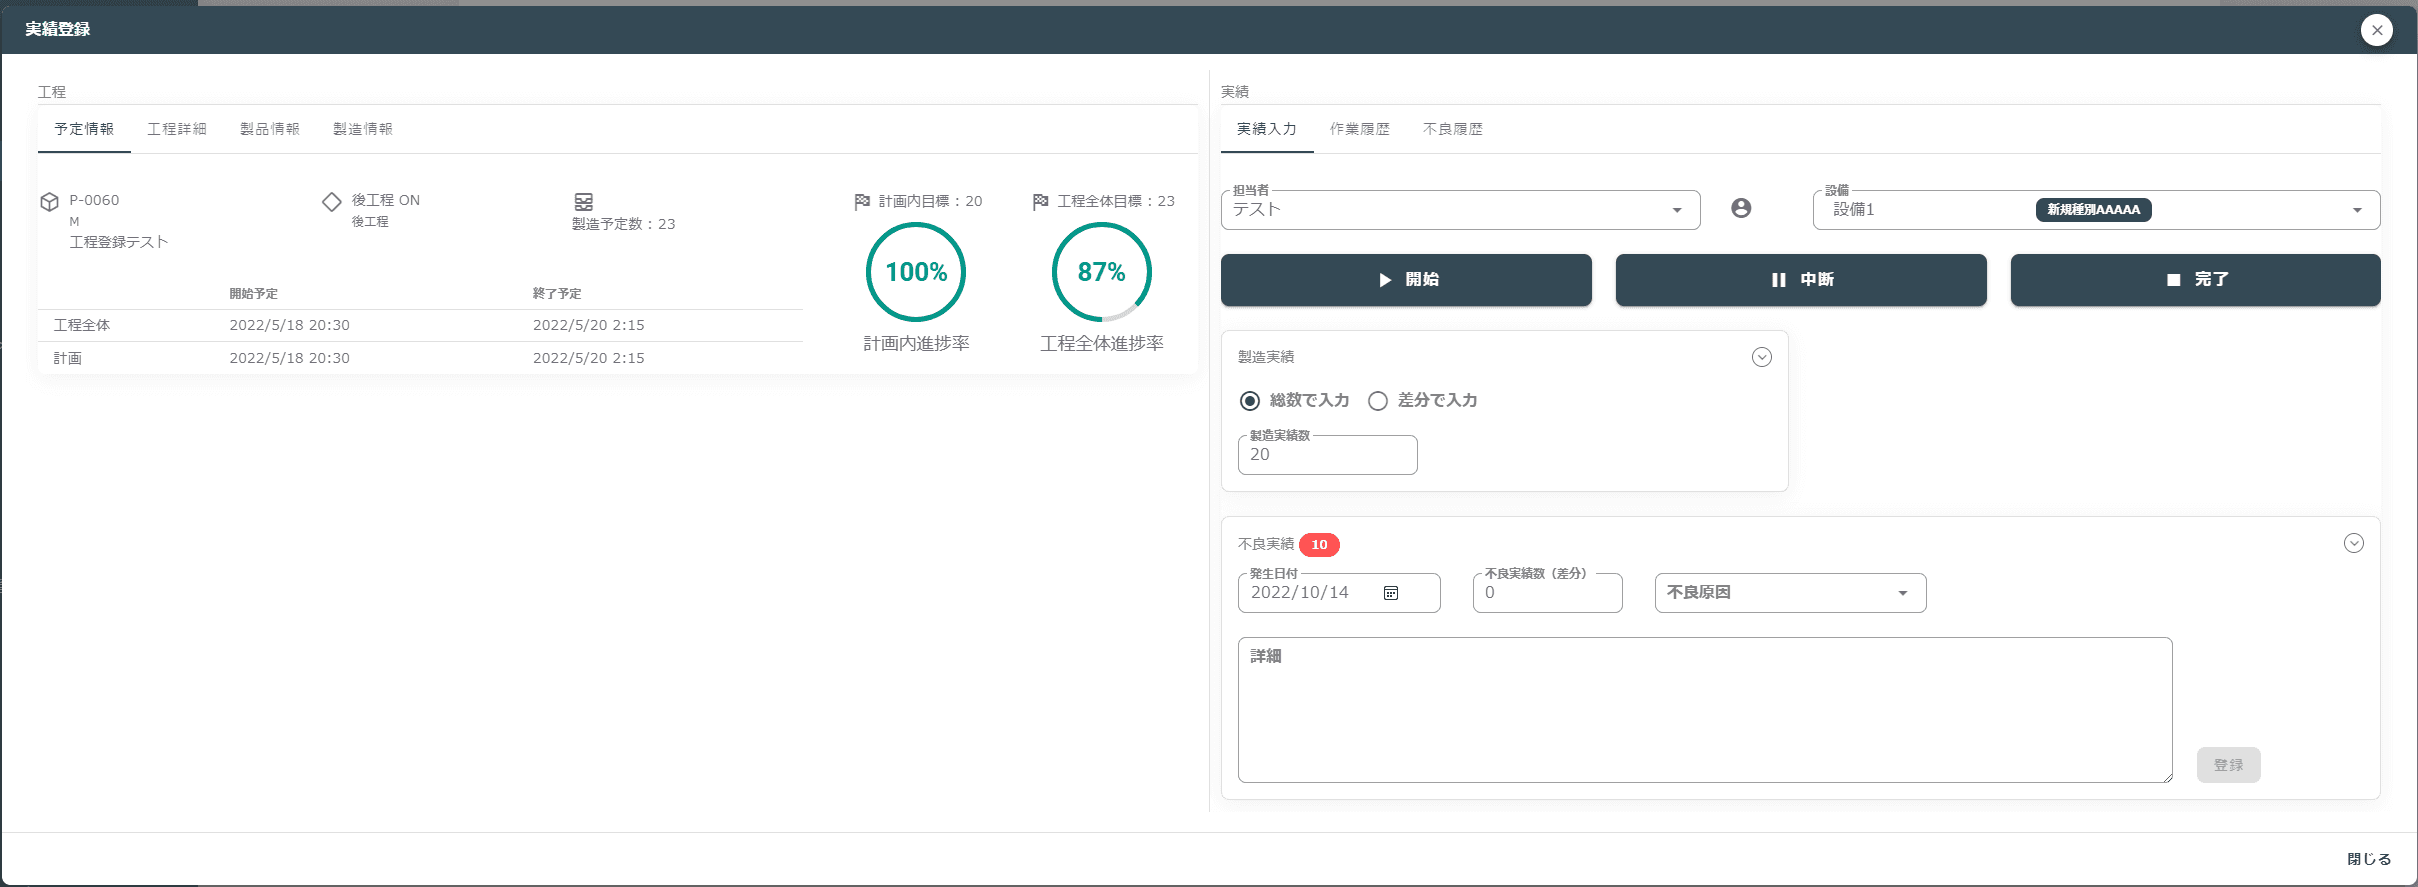This screenshot has height=887, width=2418.
Task: Select the 総数で入力 radio option
Action: (1250, 401)
